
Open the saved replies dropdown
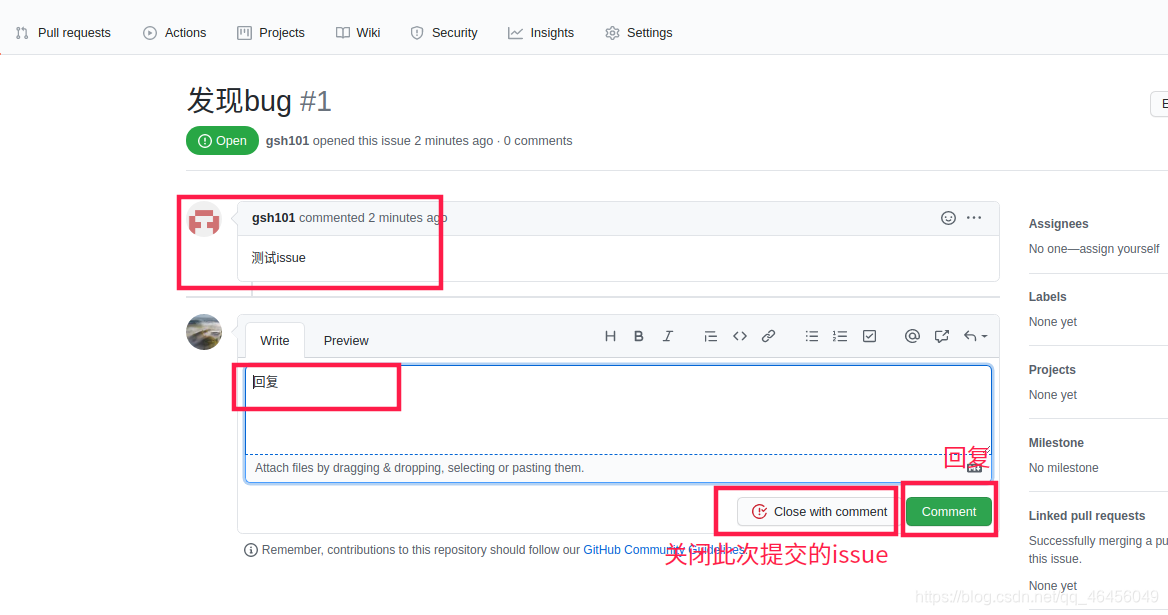coord(975,337)
